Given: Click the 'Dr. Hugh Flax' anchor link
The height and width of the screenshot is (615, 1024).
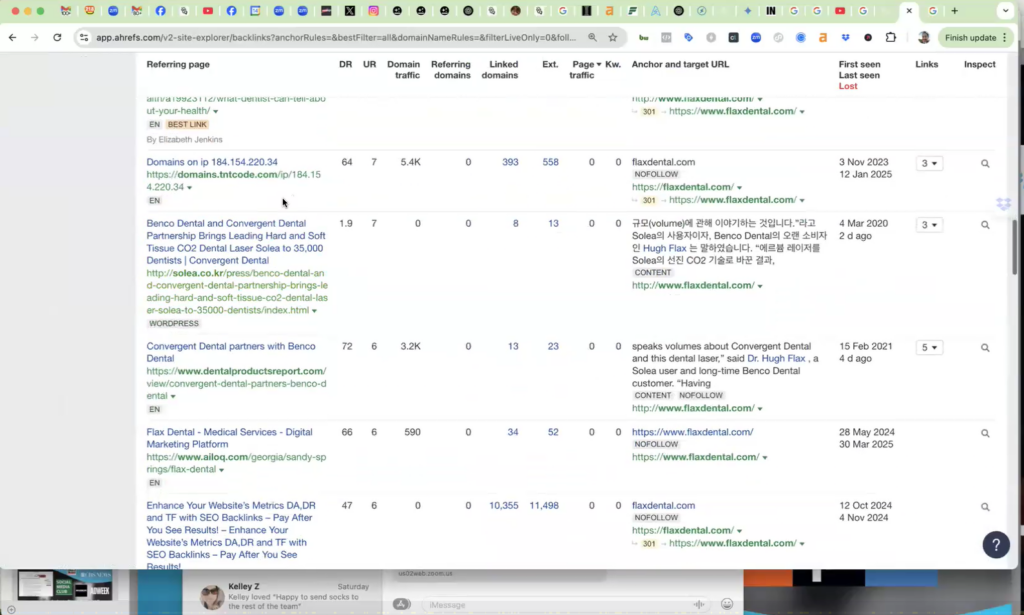Looking at the screenshot, I should coord(776,358).
